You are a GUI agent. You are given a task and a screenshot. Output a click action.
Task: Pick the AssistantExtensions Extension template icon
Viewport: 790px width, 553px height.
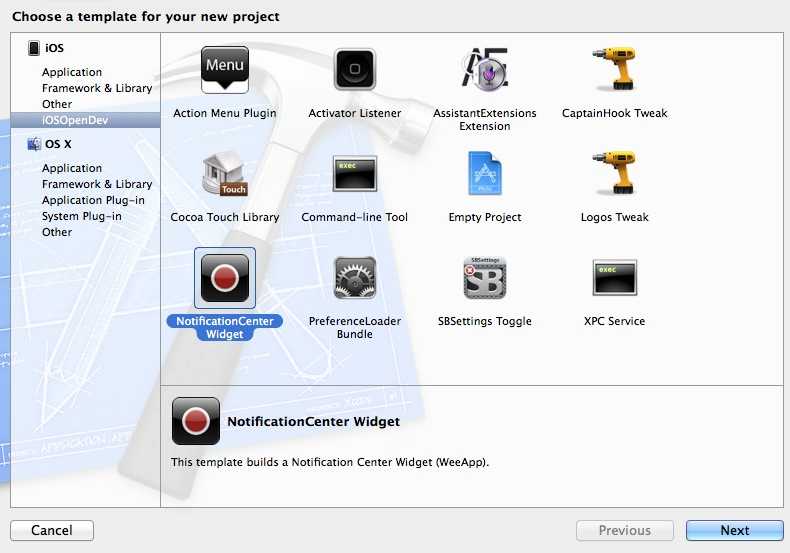485,70
